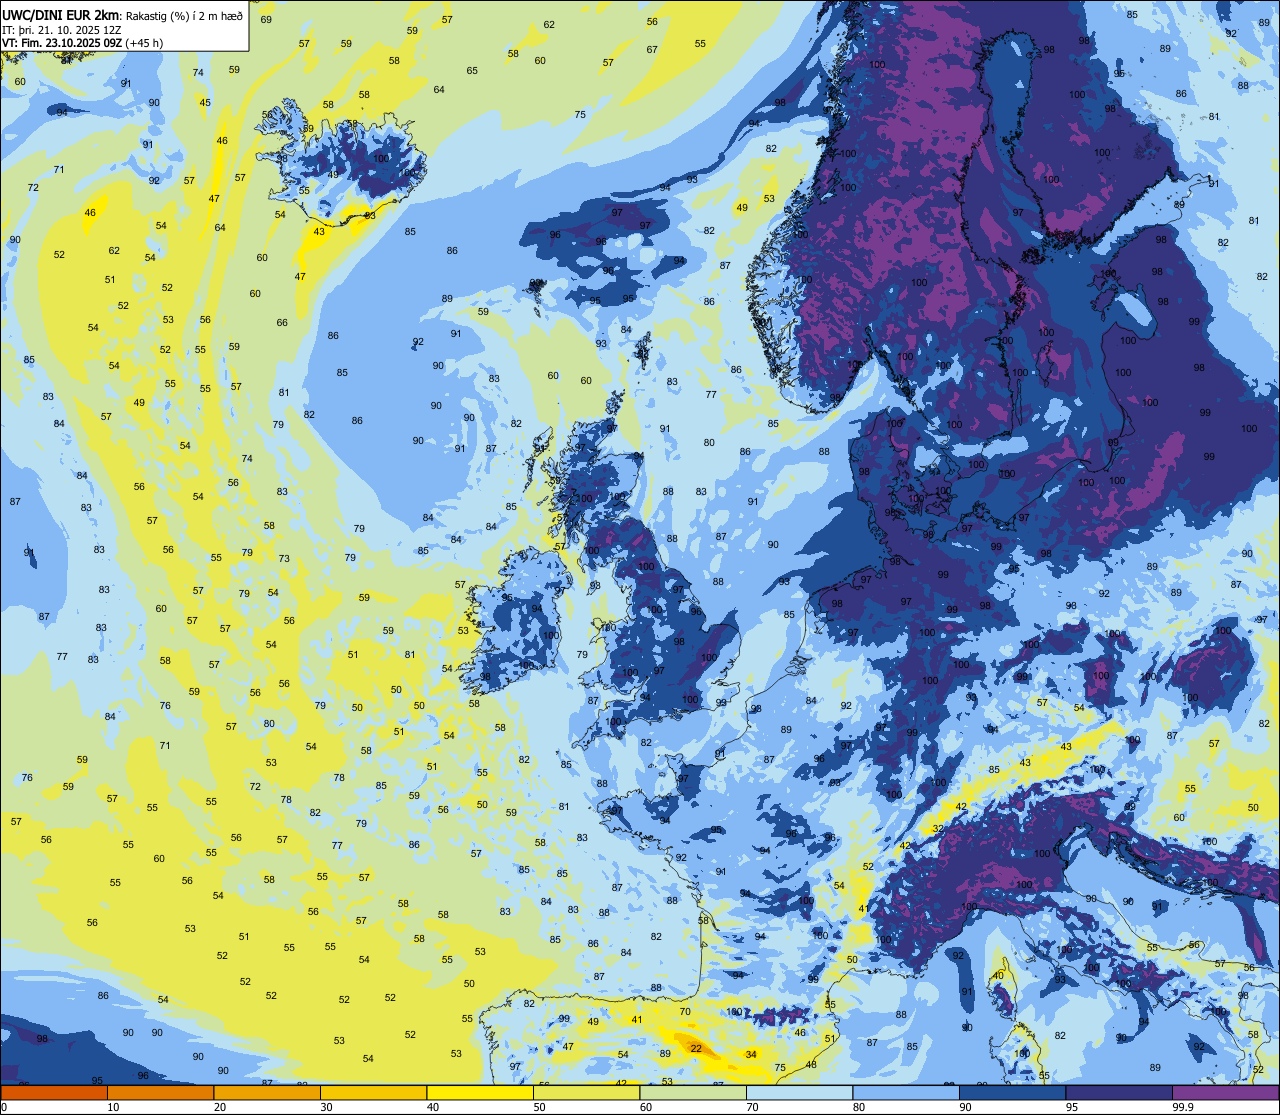Click the 40–50% bright yellow legend swatch
Screen dimensions: 1280x1115
[x=480, y=1093]
